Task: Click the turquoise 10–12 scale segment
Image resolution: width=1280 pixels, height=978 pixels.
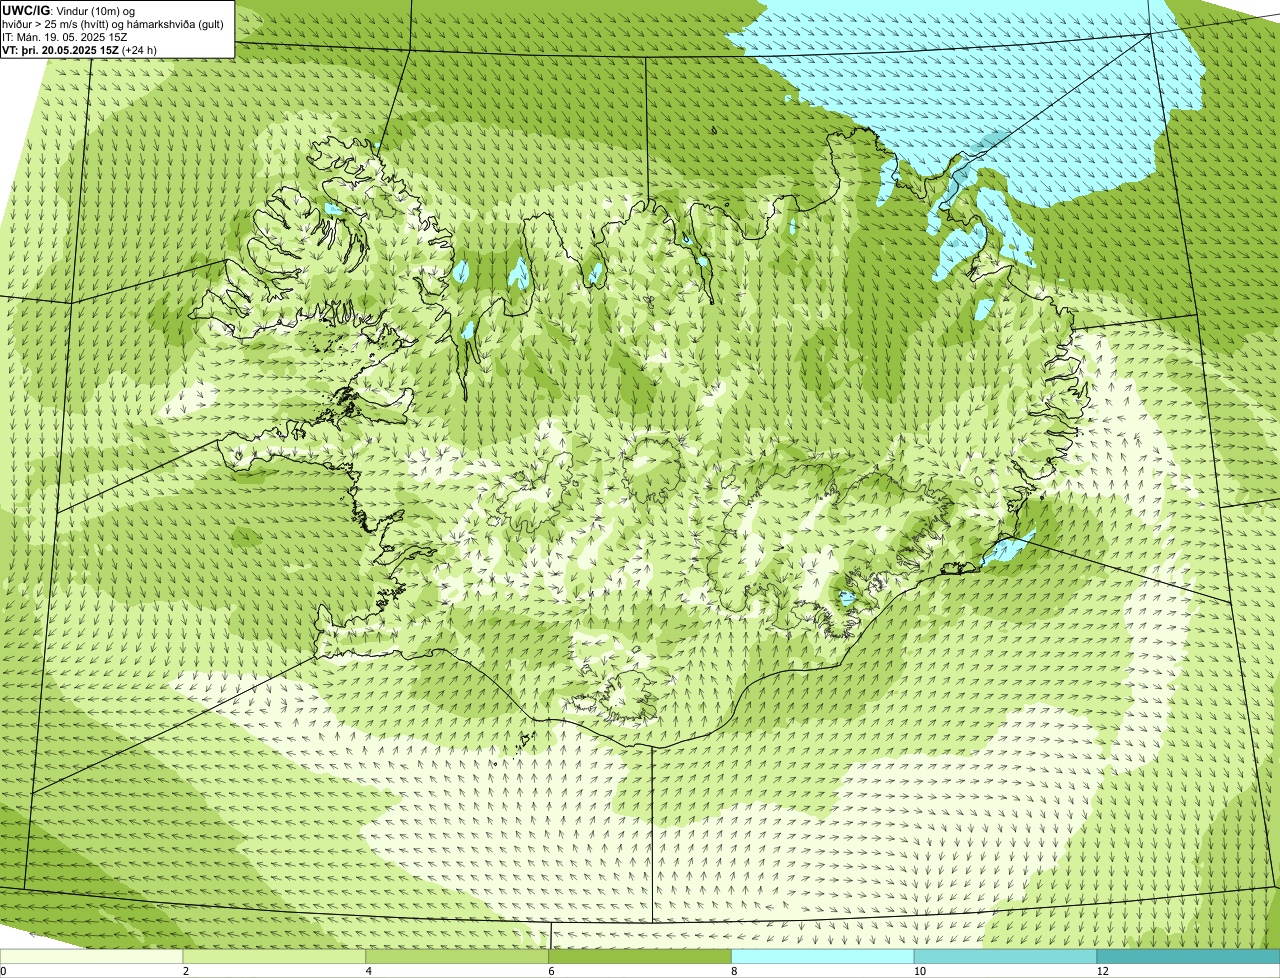Action: coord(1006,957)
